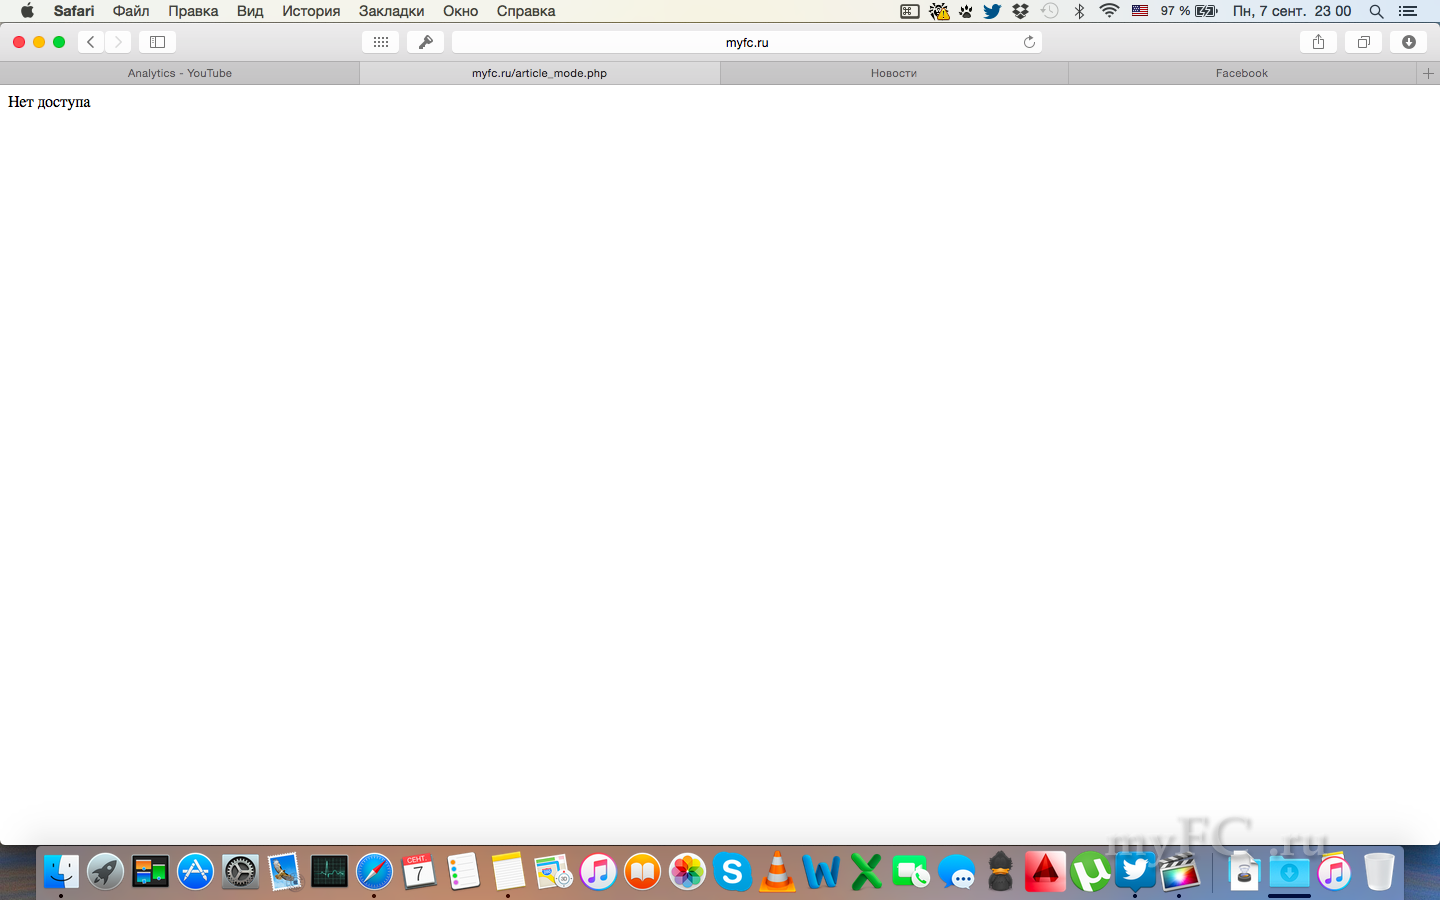
Task: Click the Safari back navigation arrow
Action: [91, 42]
